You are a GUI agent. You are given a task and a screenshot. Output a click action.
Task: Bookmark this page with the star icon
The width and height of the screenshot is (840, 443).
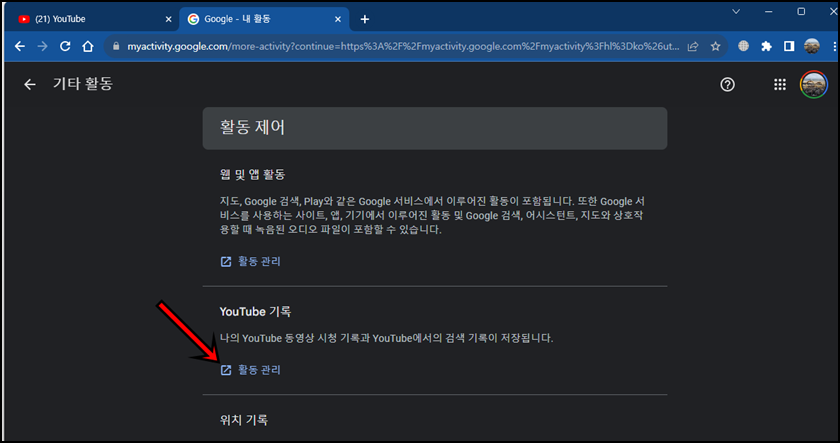click(x=715, y=47)
